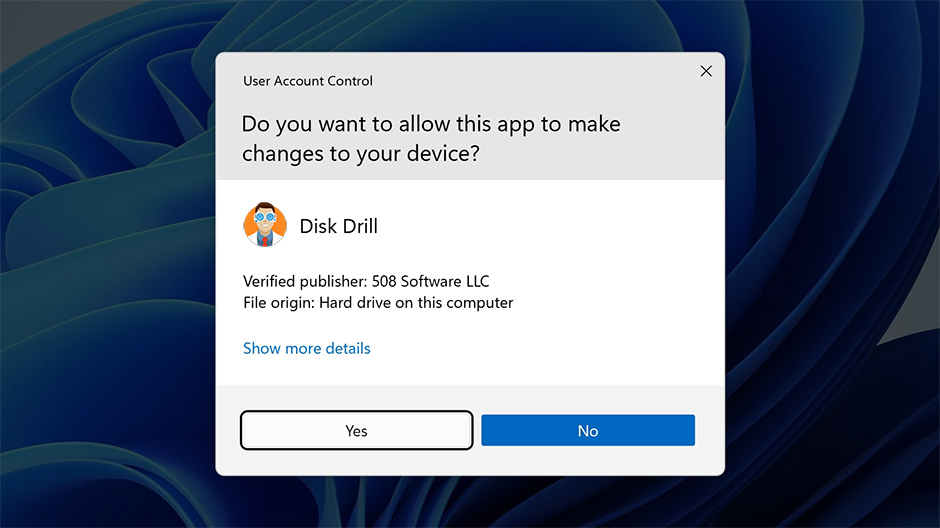Image resolution: width=940 pixels, height=528 pixels.
Task: Click the User Account Control title text
Action: click(308, 81)
